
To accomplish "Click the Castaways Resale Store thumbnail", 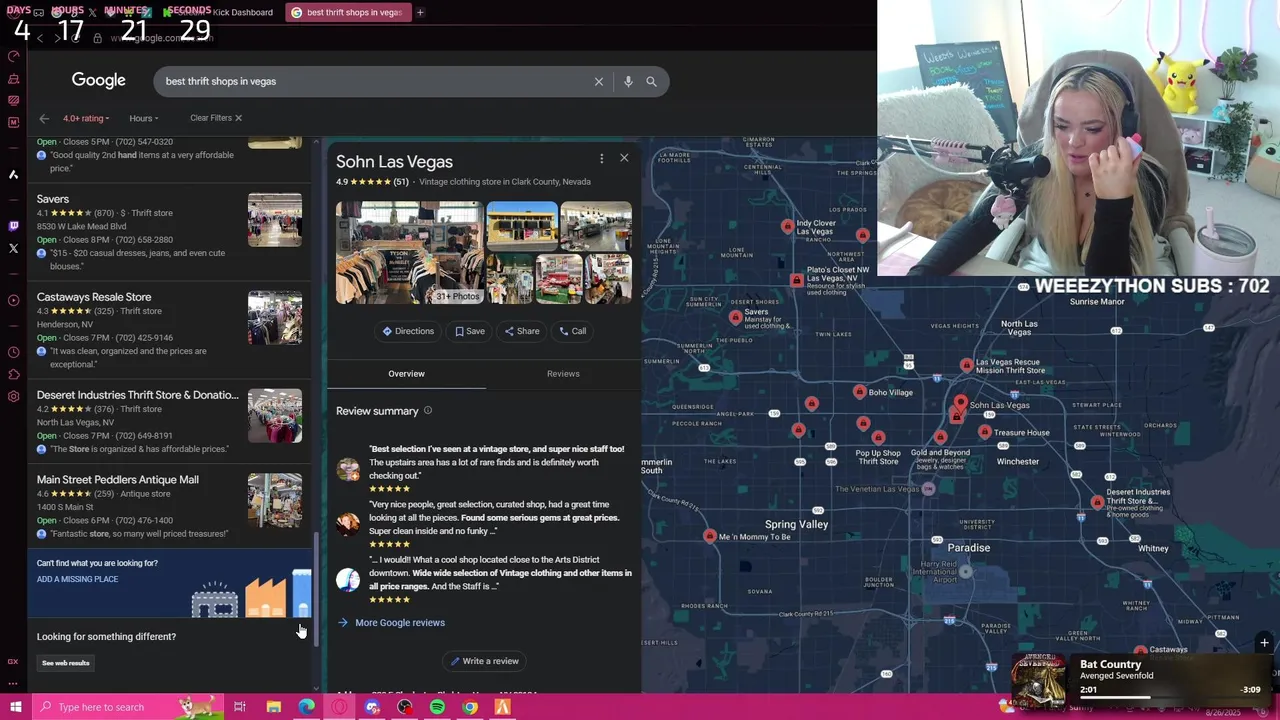I will point(275,318).
